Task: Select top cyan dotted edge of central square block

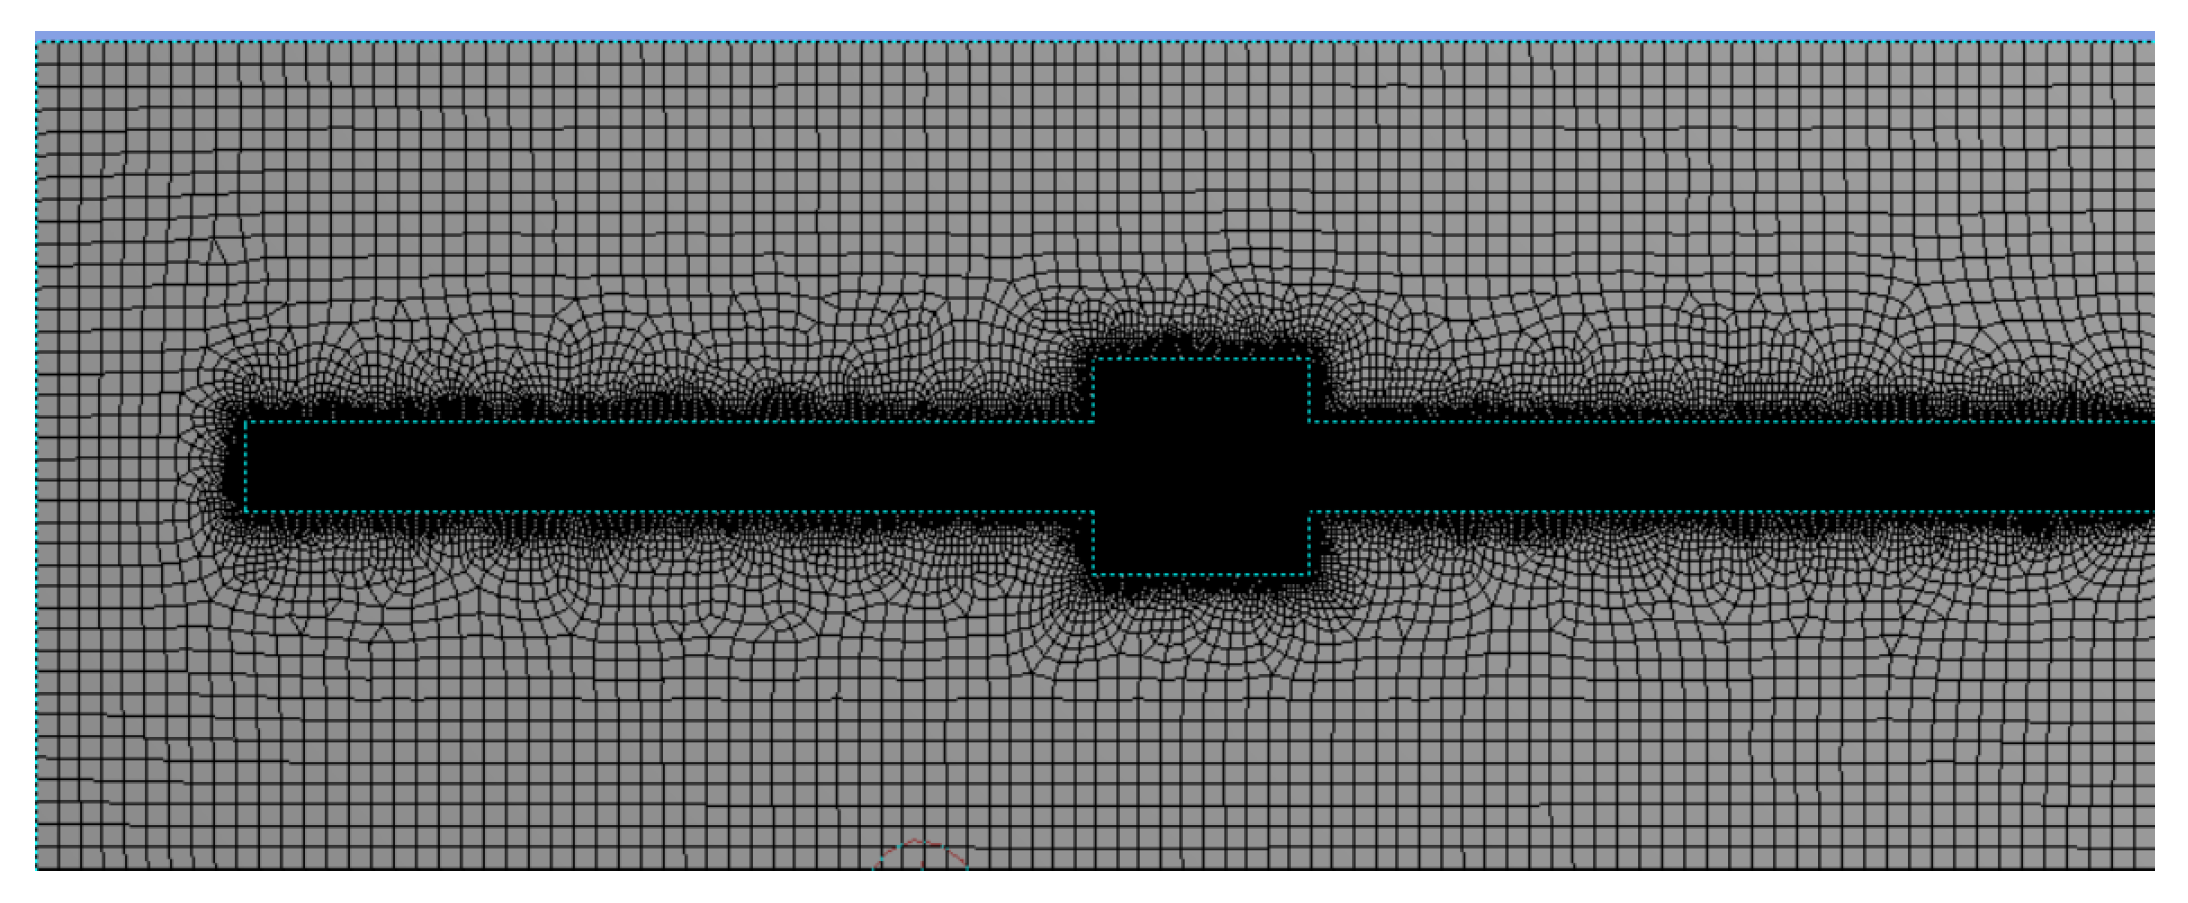Action: (1200, 359)
